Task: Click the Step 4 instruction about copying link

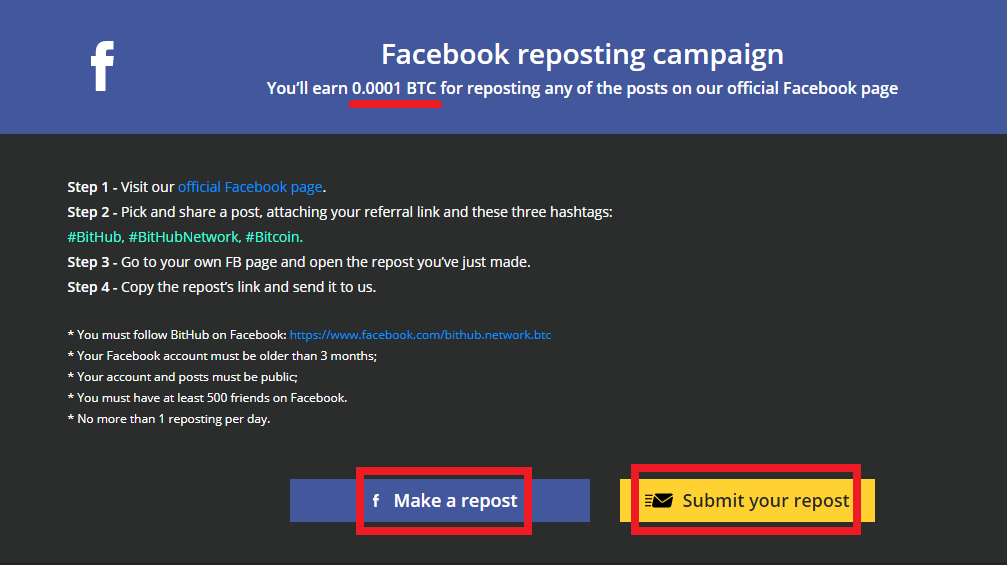Action: (x=222, y=287)
